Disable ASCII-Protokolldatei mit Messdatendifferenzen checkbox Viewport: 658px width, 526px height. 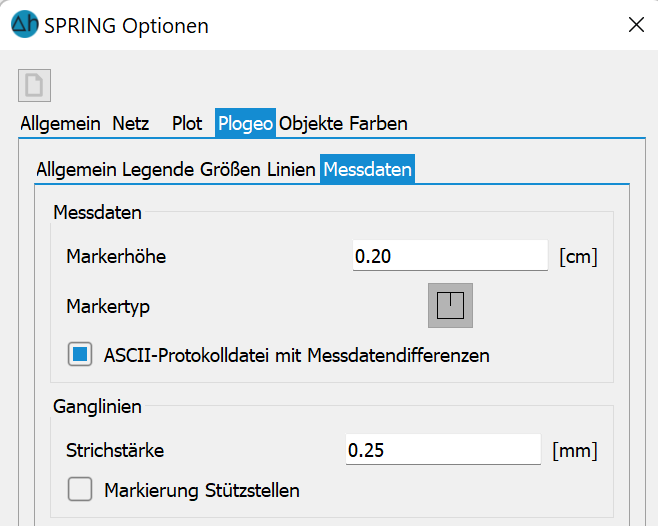pos(80,354)
